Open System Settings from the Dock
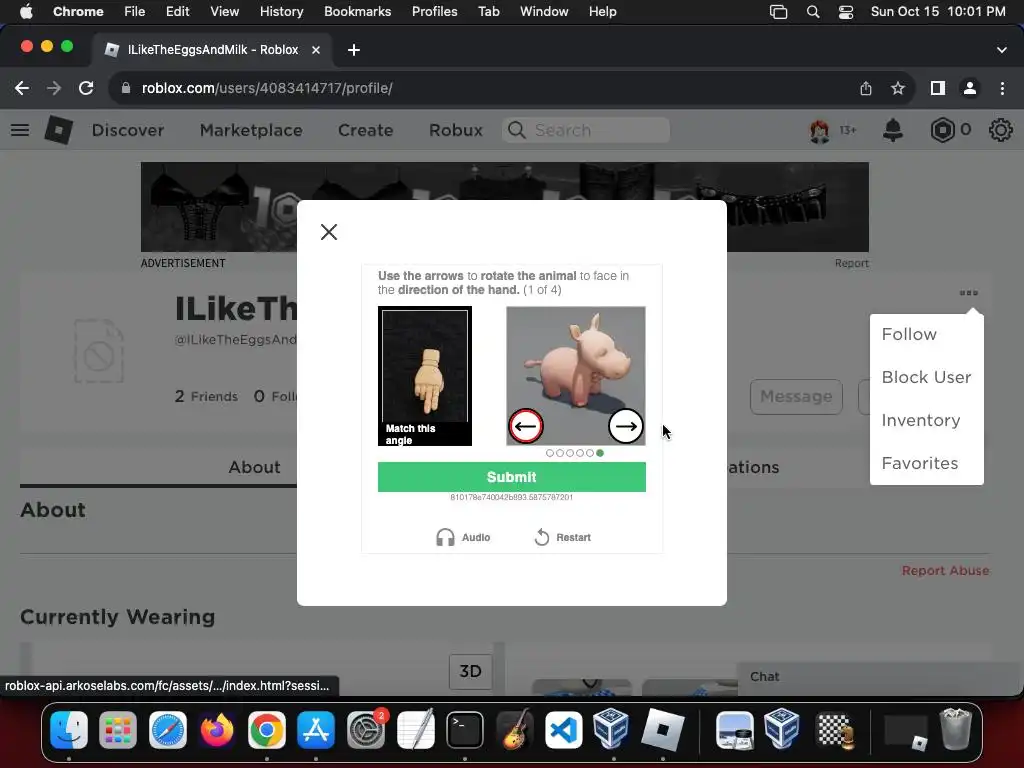Image resolution: width=1024 pixels, height=768 pixels. pyautogui.click(x=366, y=729)
